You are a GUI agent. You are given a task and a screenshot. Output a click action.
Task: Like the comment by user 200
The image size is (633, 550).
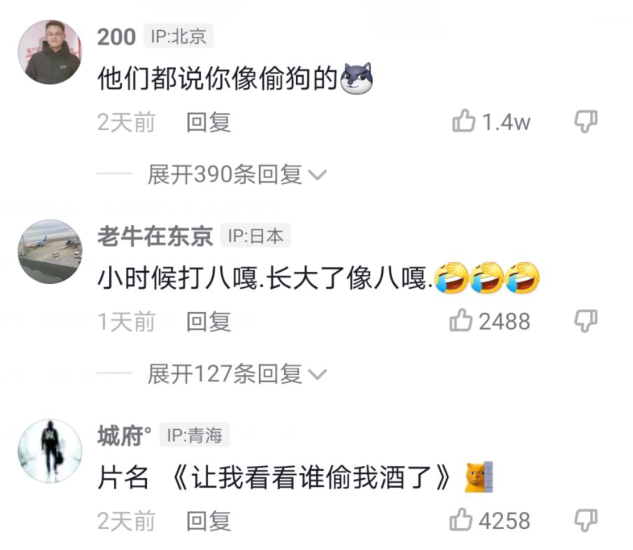tap(463, 121)
